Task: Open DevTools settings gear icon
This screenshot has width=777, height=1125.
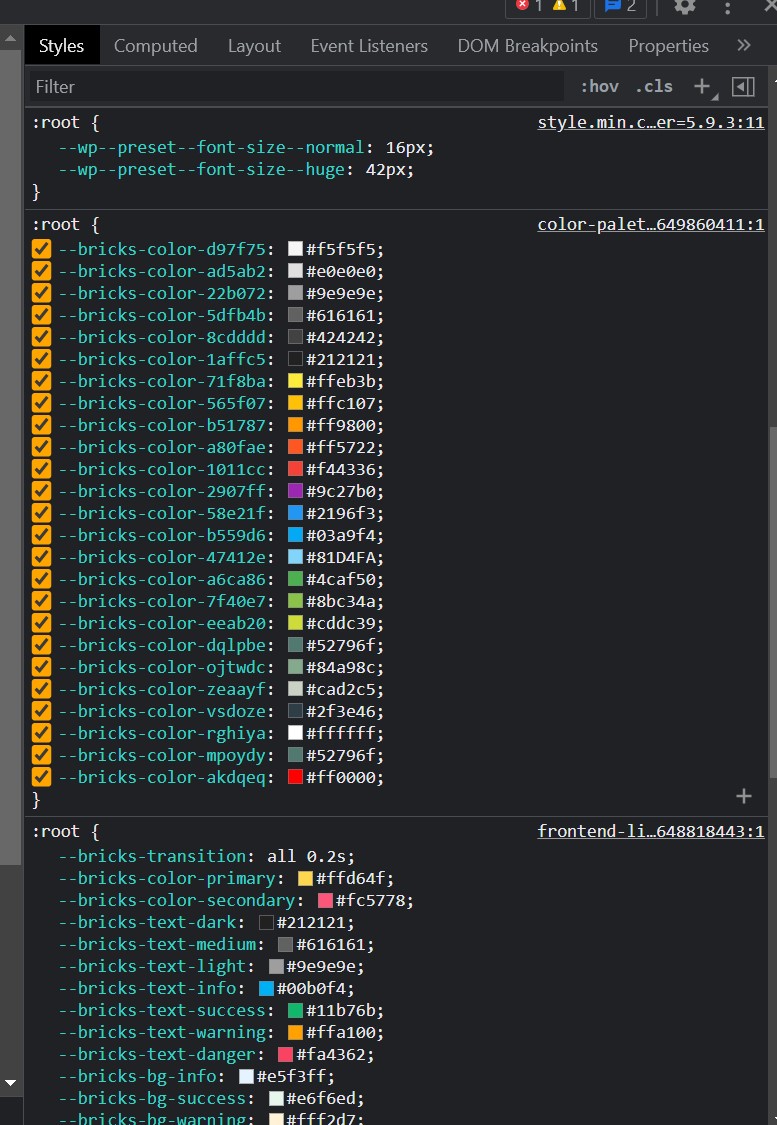Action: 684,7
